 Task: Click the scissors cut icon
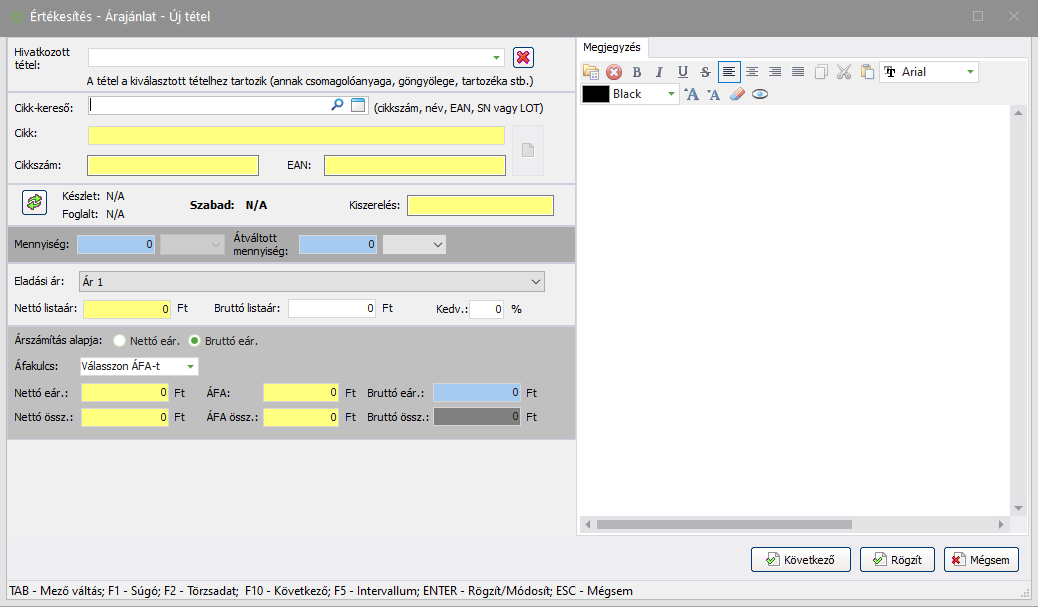click(843, 72)
